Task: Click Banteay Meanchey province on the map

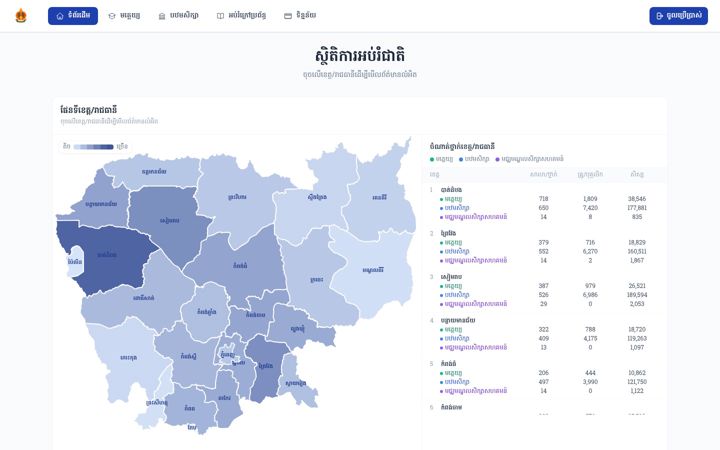Action: (101, 204)
